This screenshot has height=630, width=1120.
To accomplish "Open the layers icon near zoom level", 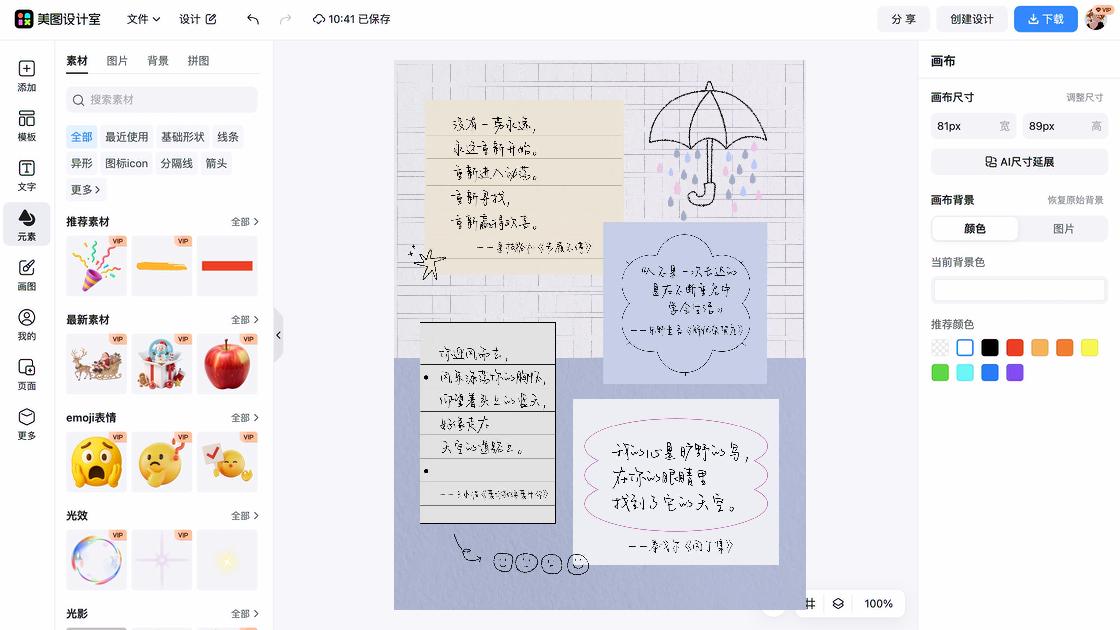I will click(838, 604).
